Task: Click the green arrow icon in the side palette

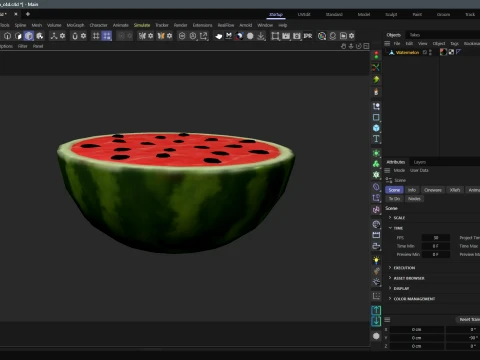Action: click(376, 80)
